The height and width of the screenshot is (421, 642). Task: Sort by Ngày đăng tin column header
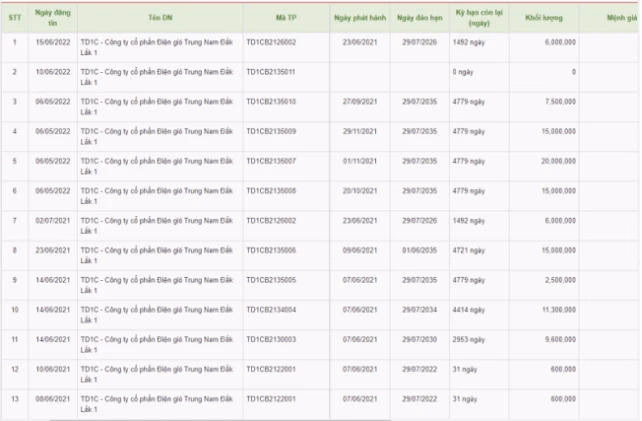point(50,18)
